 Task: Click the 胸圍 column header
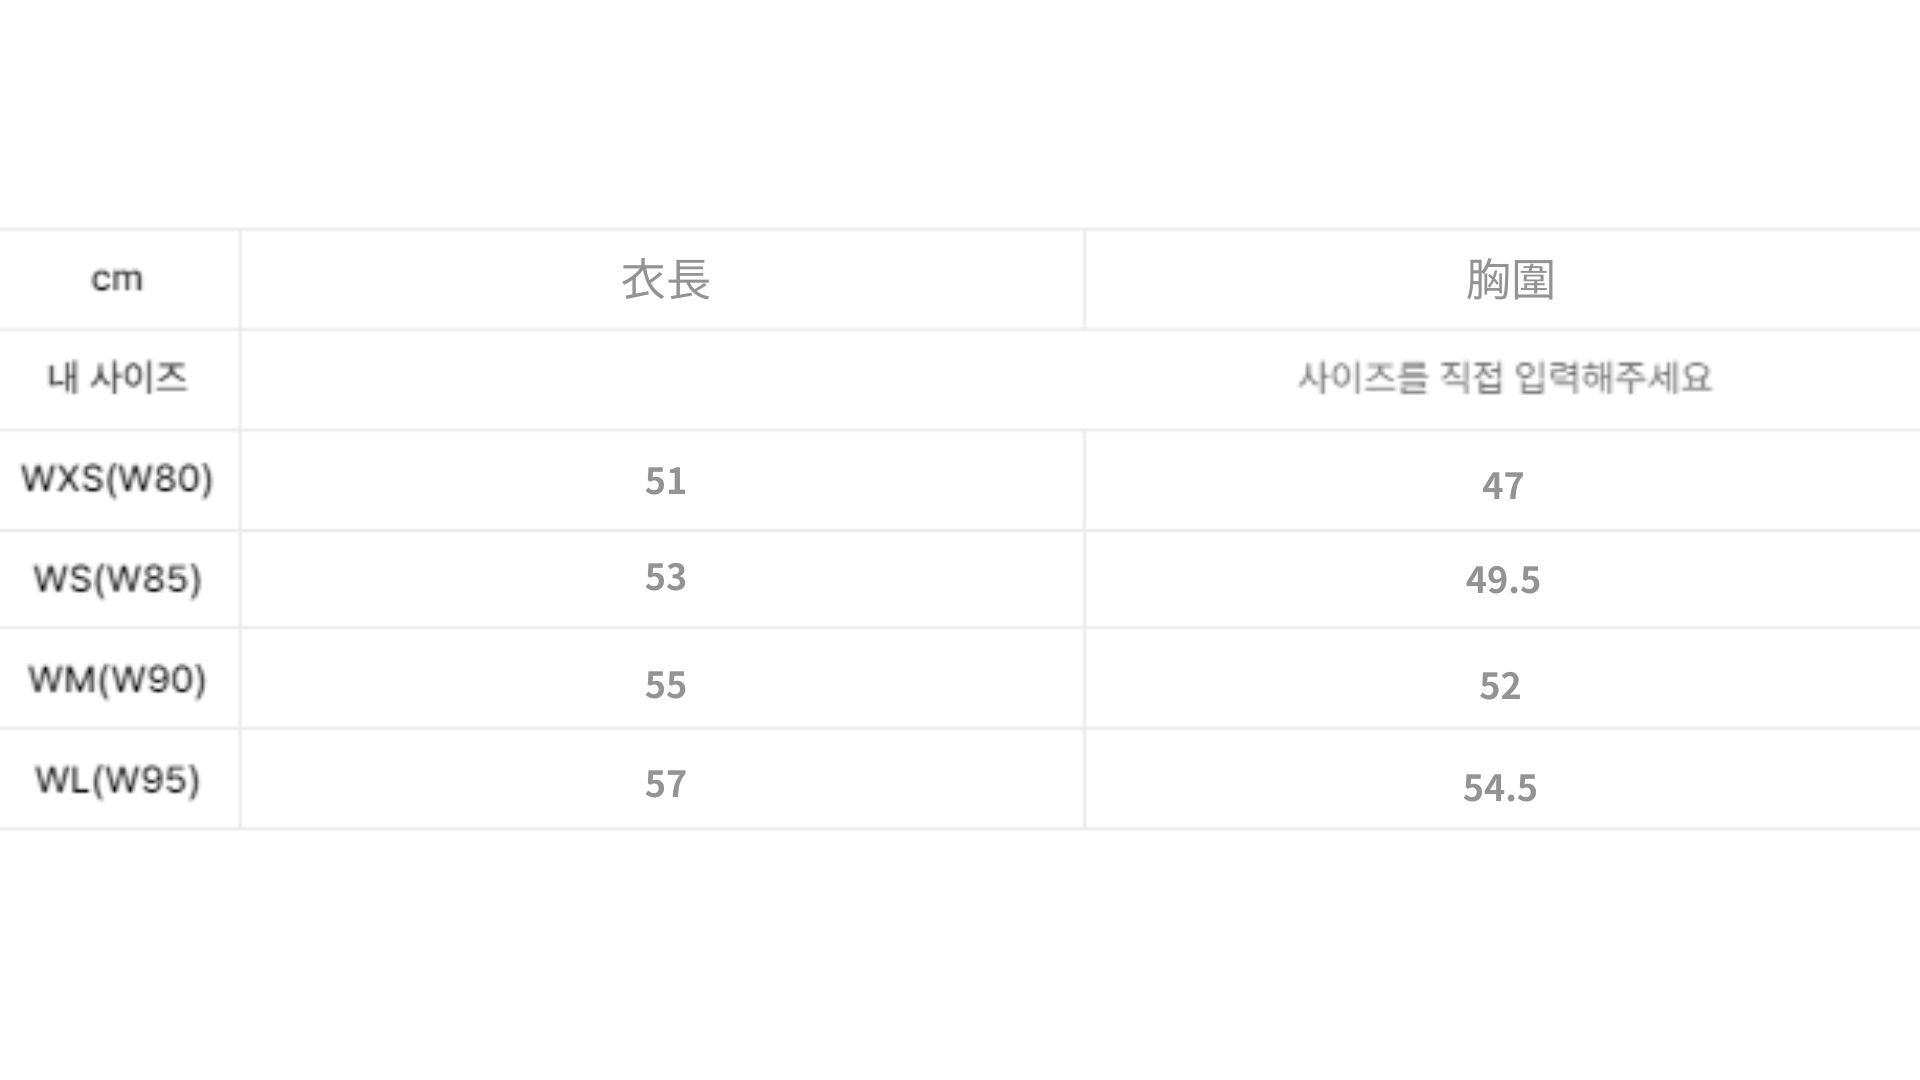click(x=1510, y=279)
